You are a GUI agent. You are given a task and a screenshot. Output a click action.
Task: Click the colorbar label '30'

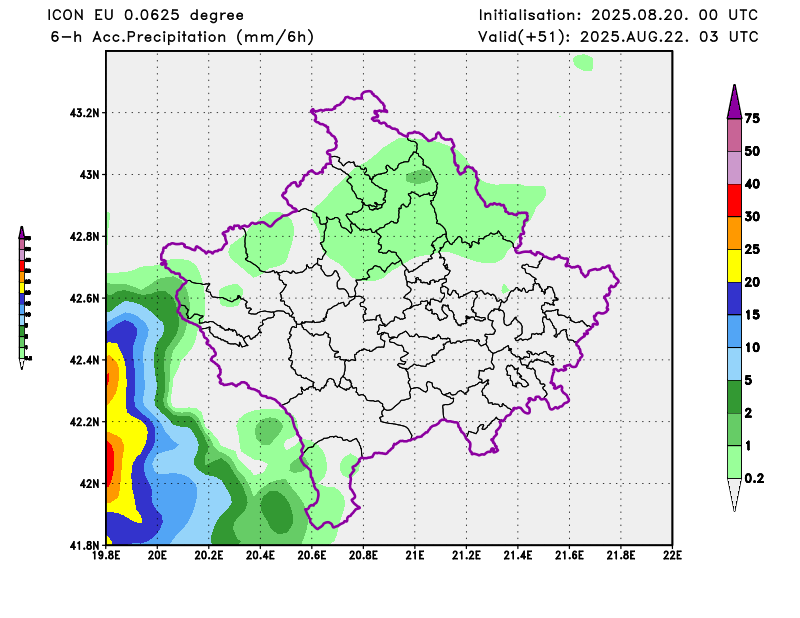click(x=752, y=216)
